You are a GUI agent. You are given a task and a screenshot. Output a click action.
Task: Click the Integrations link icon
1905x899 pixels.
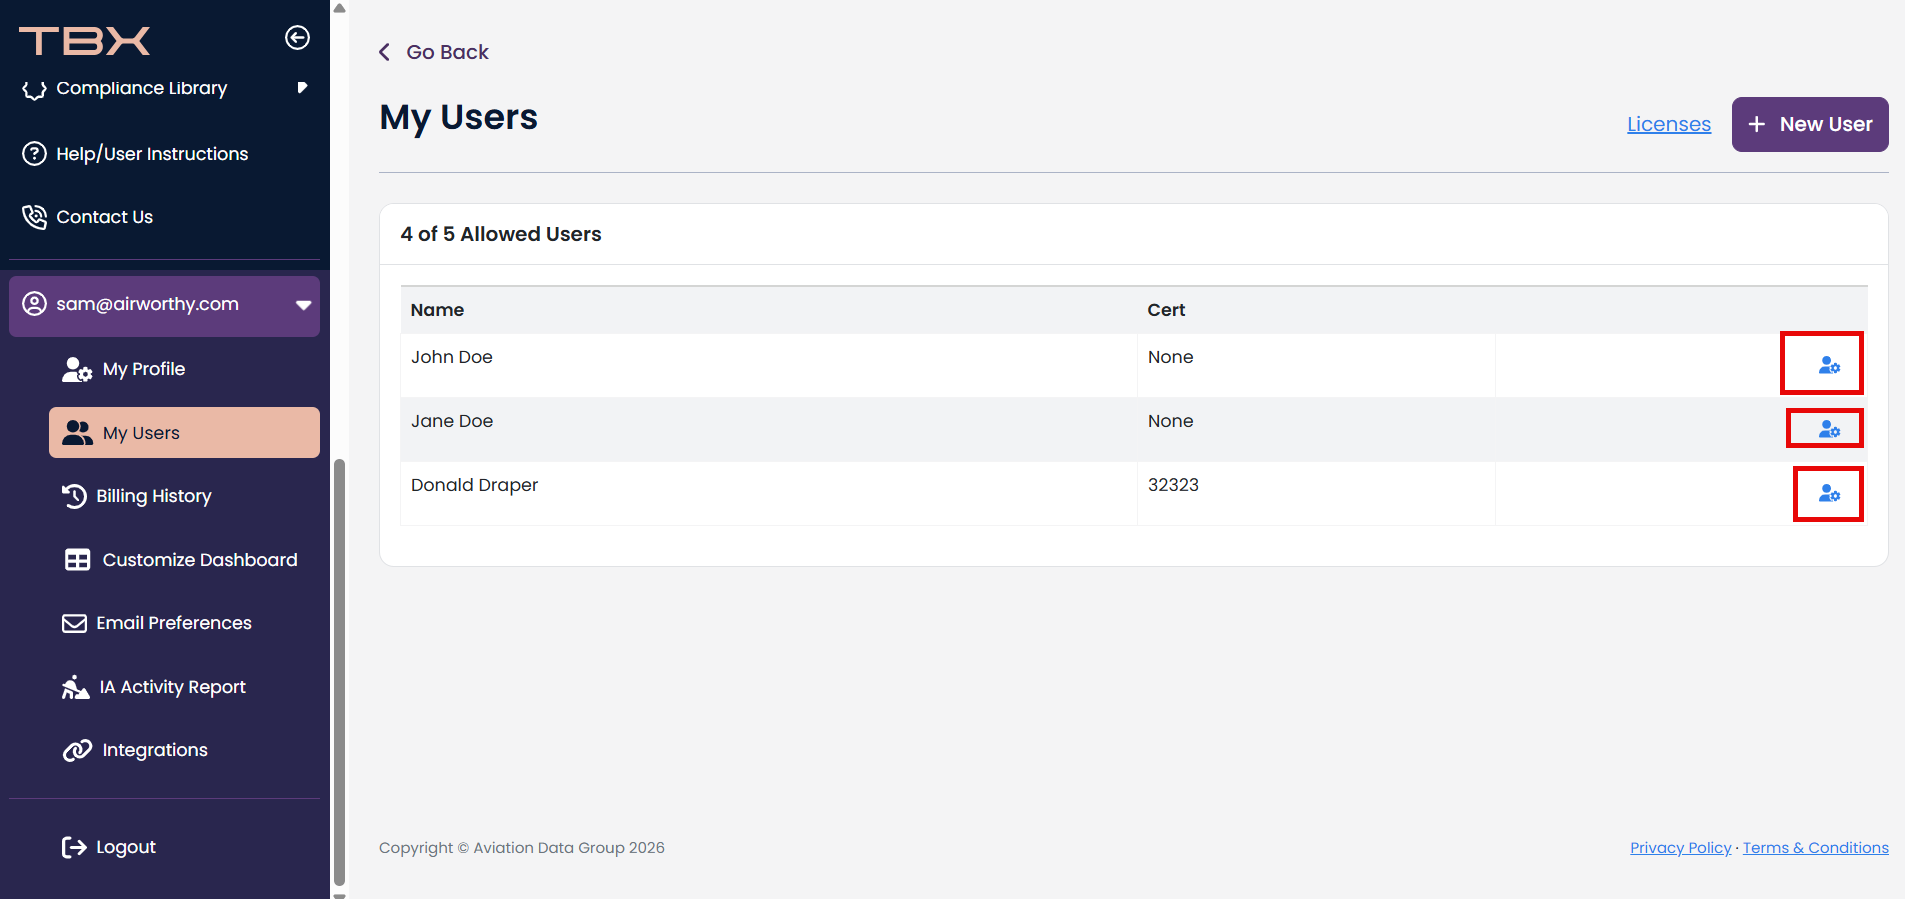(77, 750)
